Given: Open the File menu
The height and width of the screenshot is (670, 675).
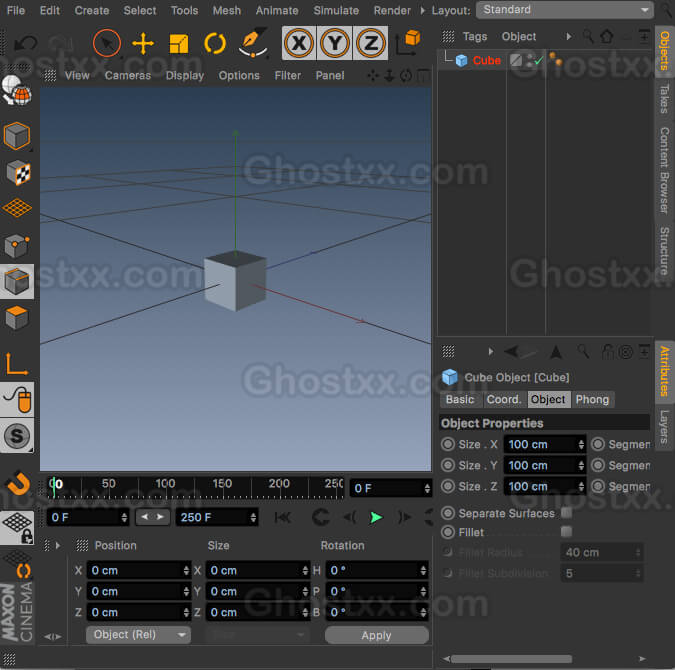Looking at the screenshot, I should pyautogui.click(x=16, y=10).
